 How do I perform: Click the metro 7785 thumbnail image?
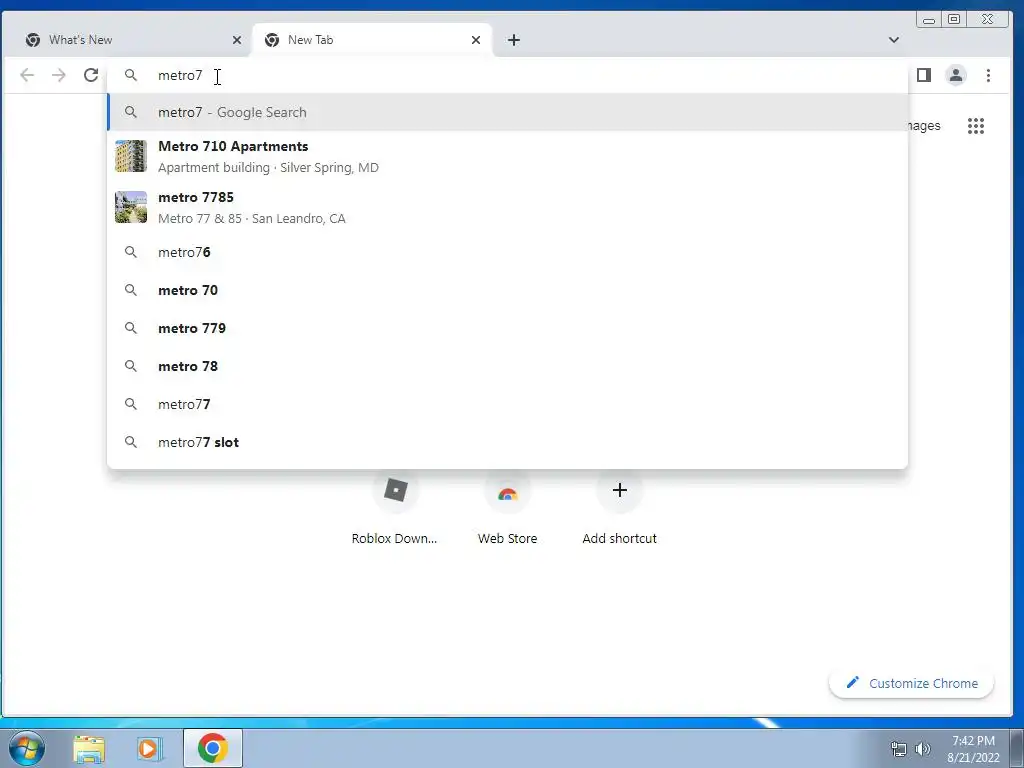point(131,207)
